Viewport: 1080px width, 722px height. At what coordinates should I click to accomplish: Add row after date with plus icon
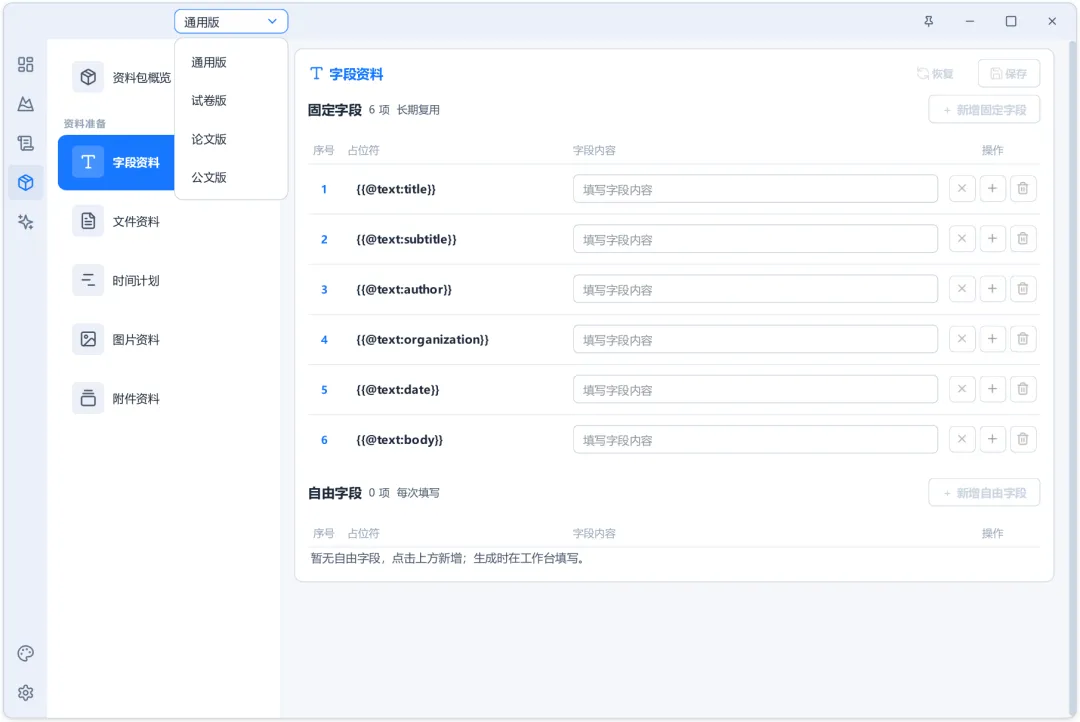coord(993,389)
